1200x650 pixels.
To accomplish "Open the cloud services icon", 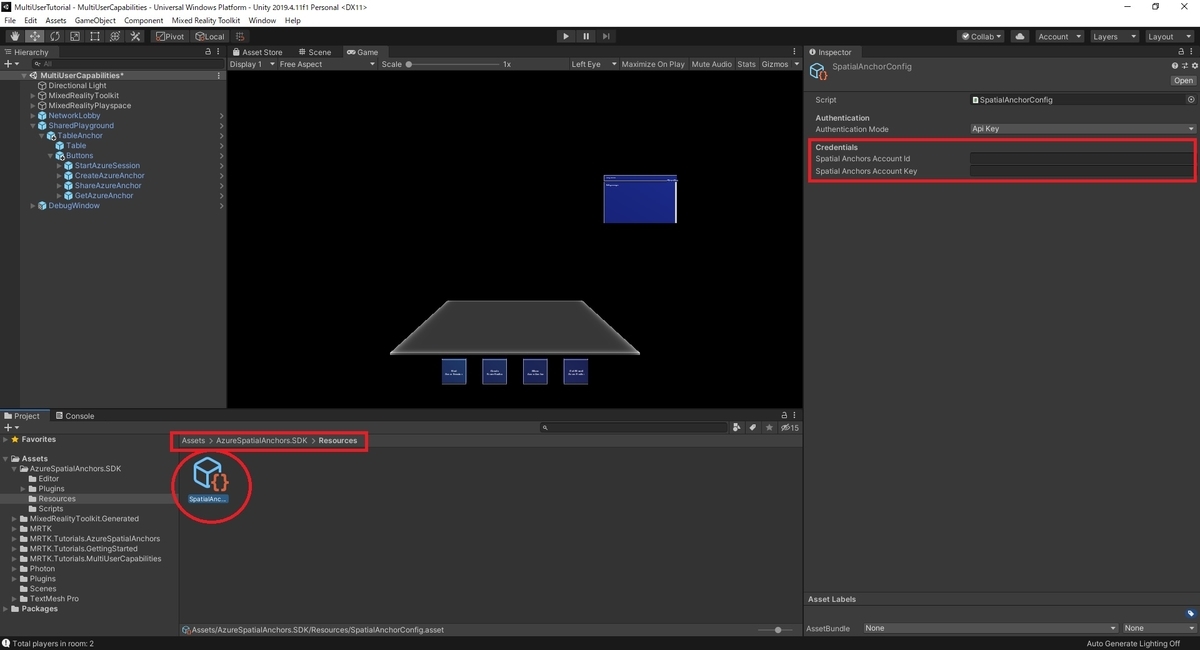I will (1020, 36).
